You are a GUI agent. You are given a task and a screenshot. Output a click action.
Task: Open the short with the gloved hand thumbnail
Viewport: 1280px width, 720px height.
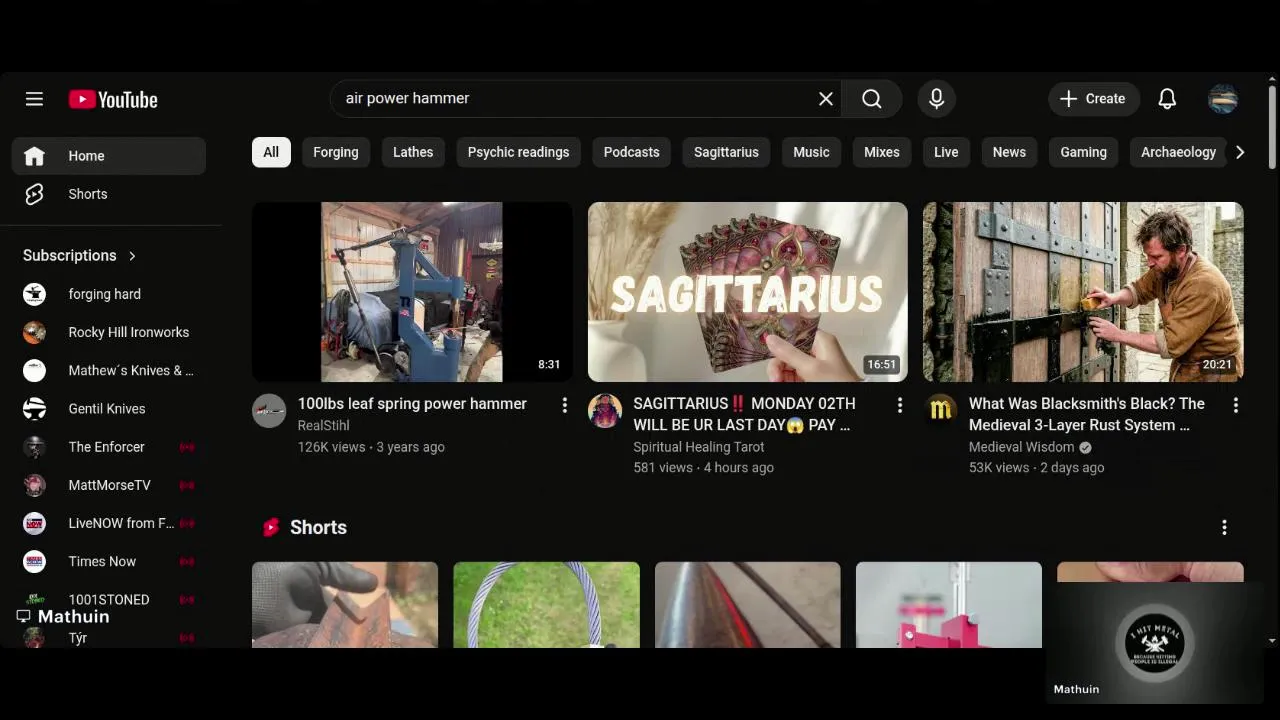[x=345, y=605]
